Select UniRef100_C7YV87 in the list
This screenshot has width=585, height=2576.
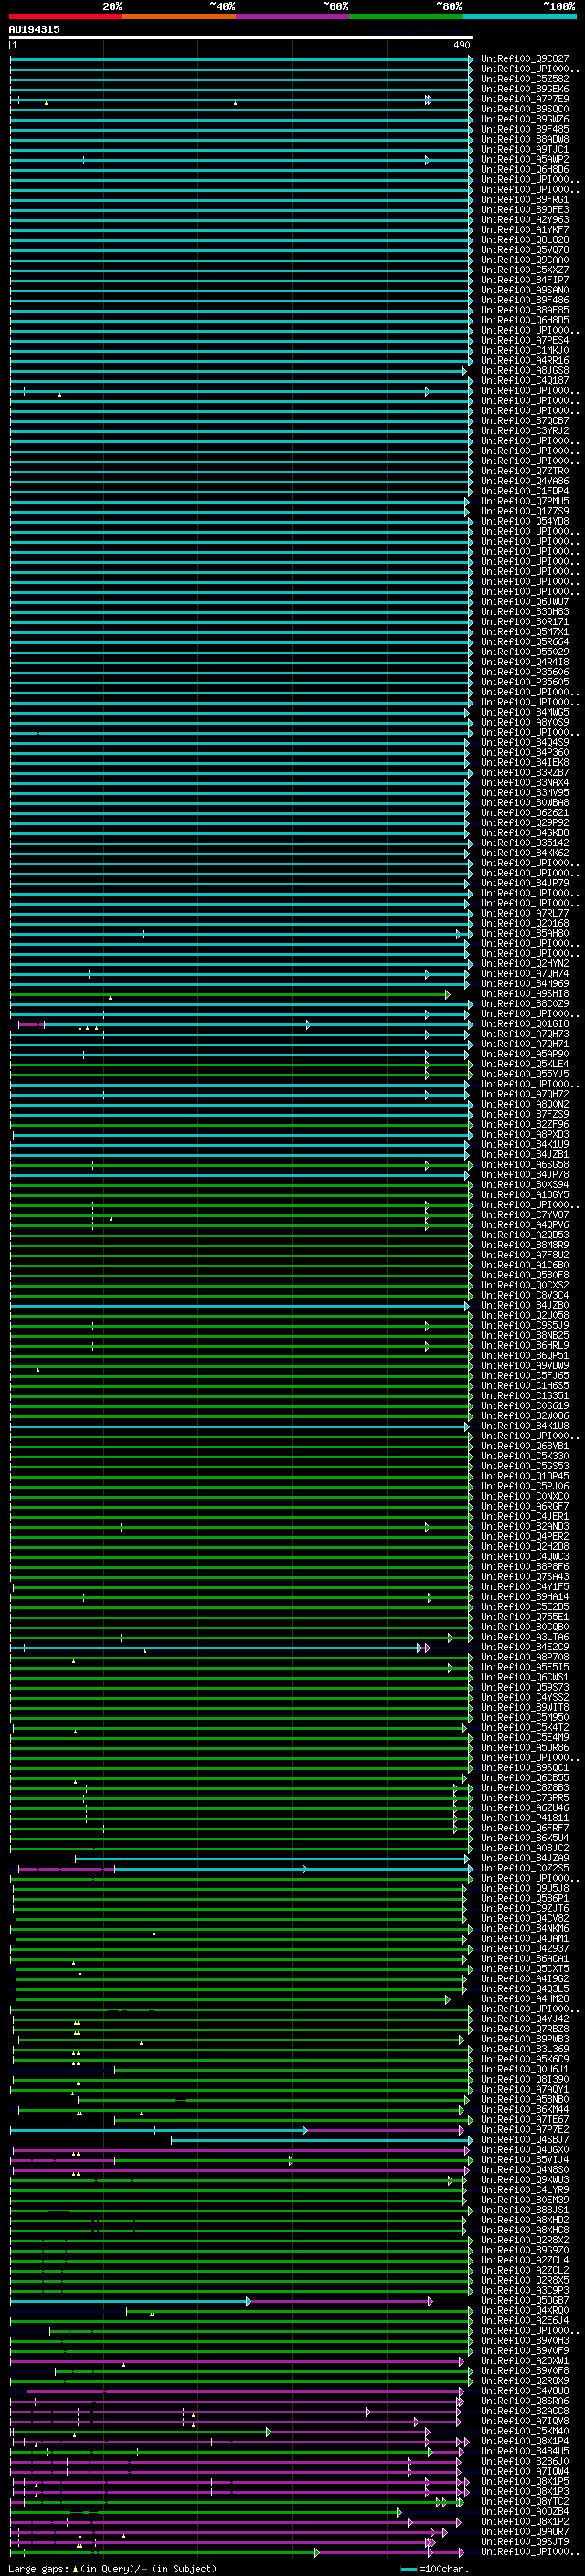(x=525, y=1215)
